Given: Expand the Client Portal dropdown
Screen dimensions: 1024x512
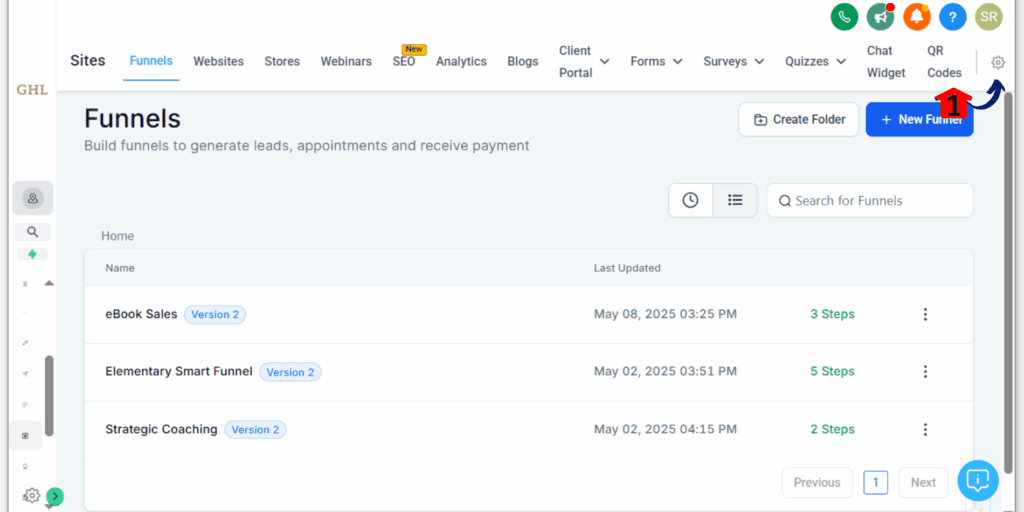Looking at the screenshot, I should coord(584,61).
